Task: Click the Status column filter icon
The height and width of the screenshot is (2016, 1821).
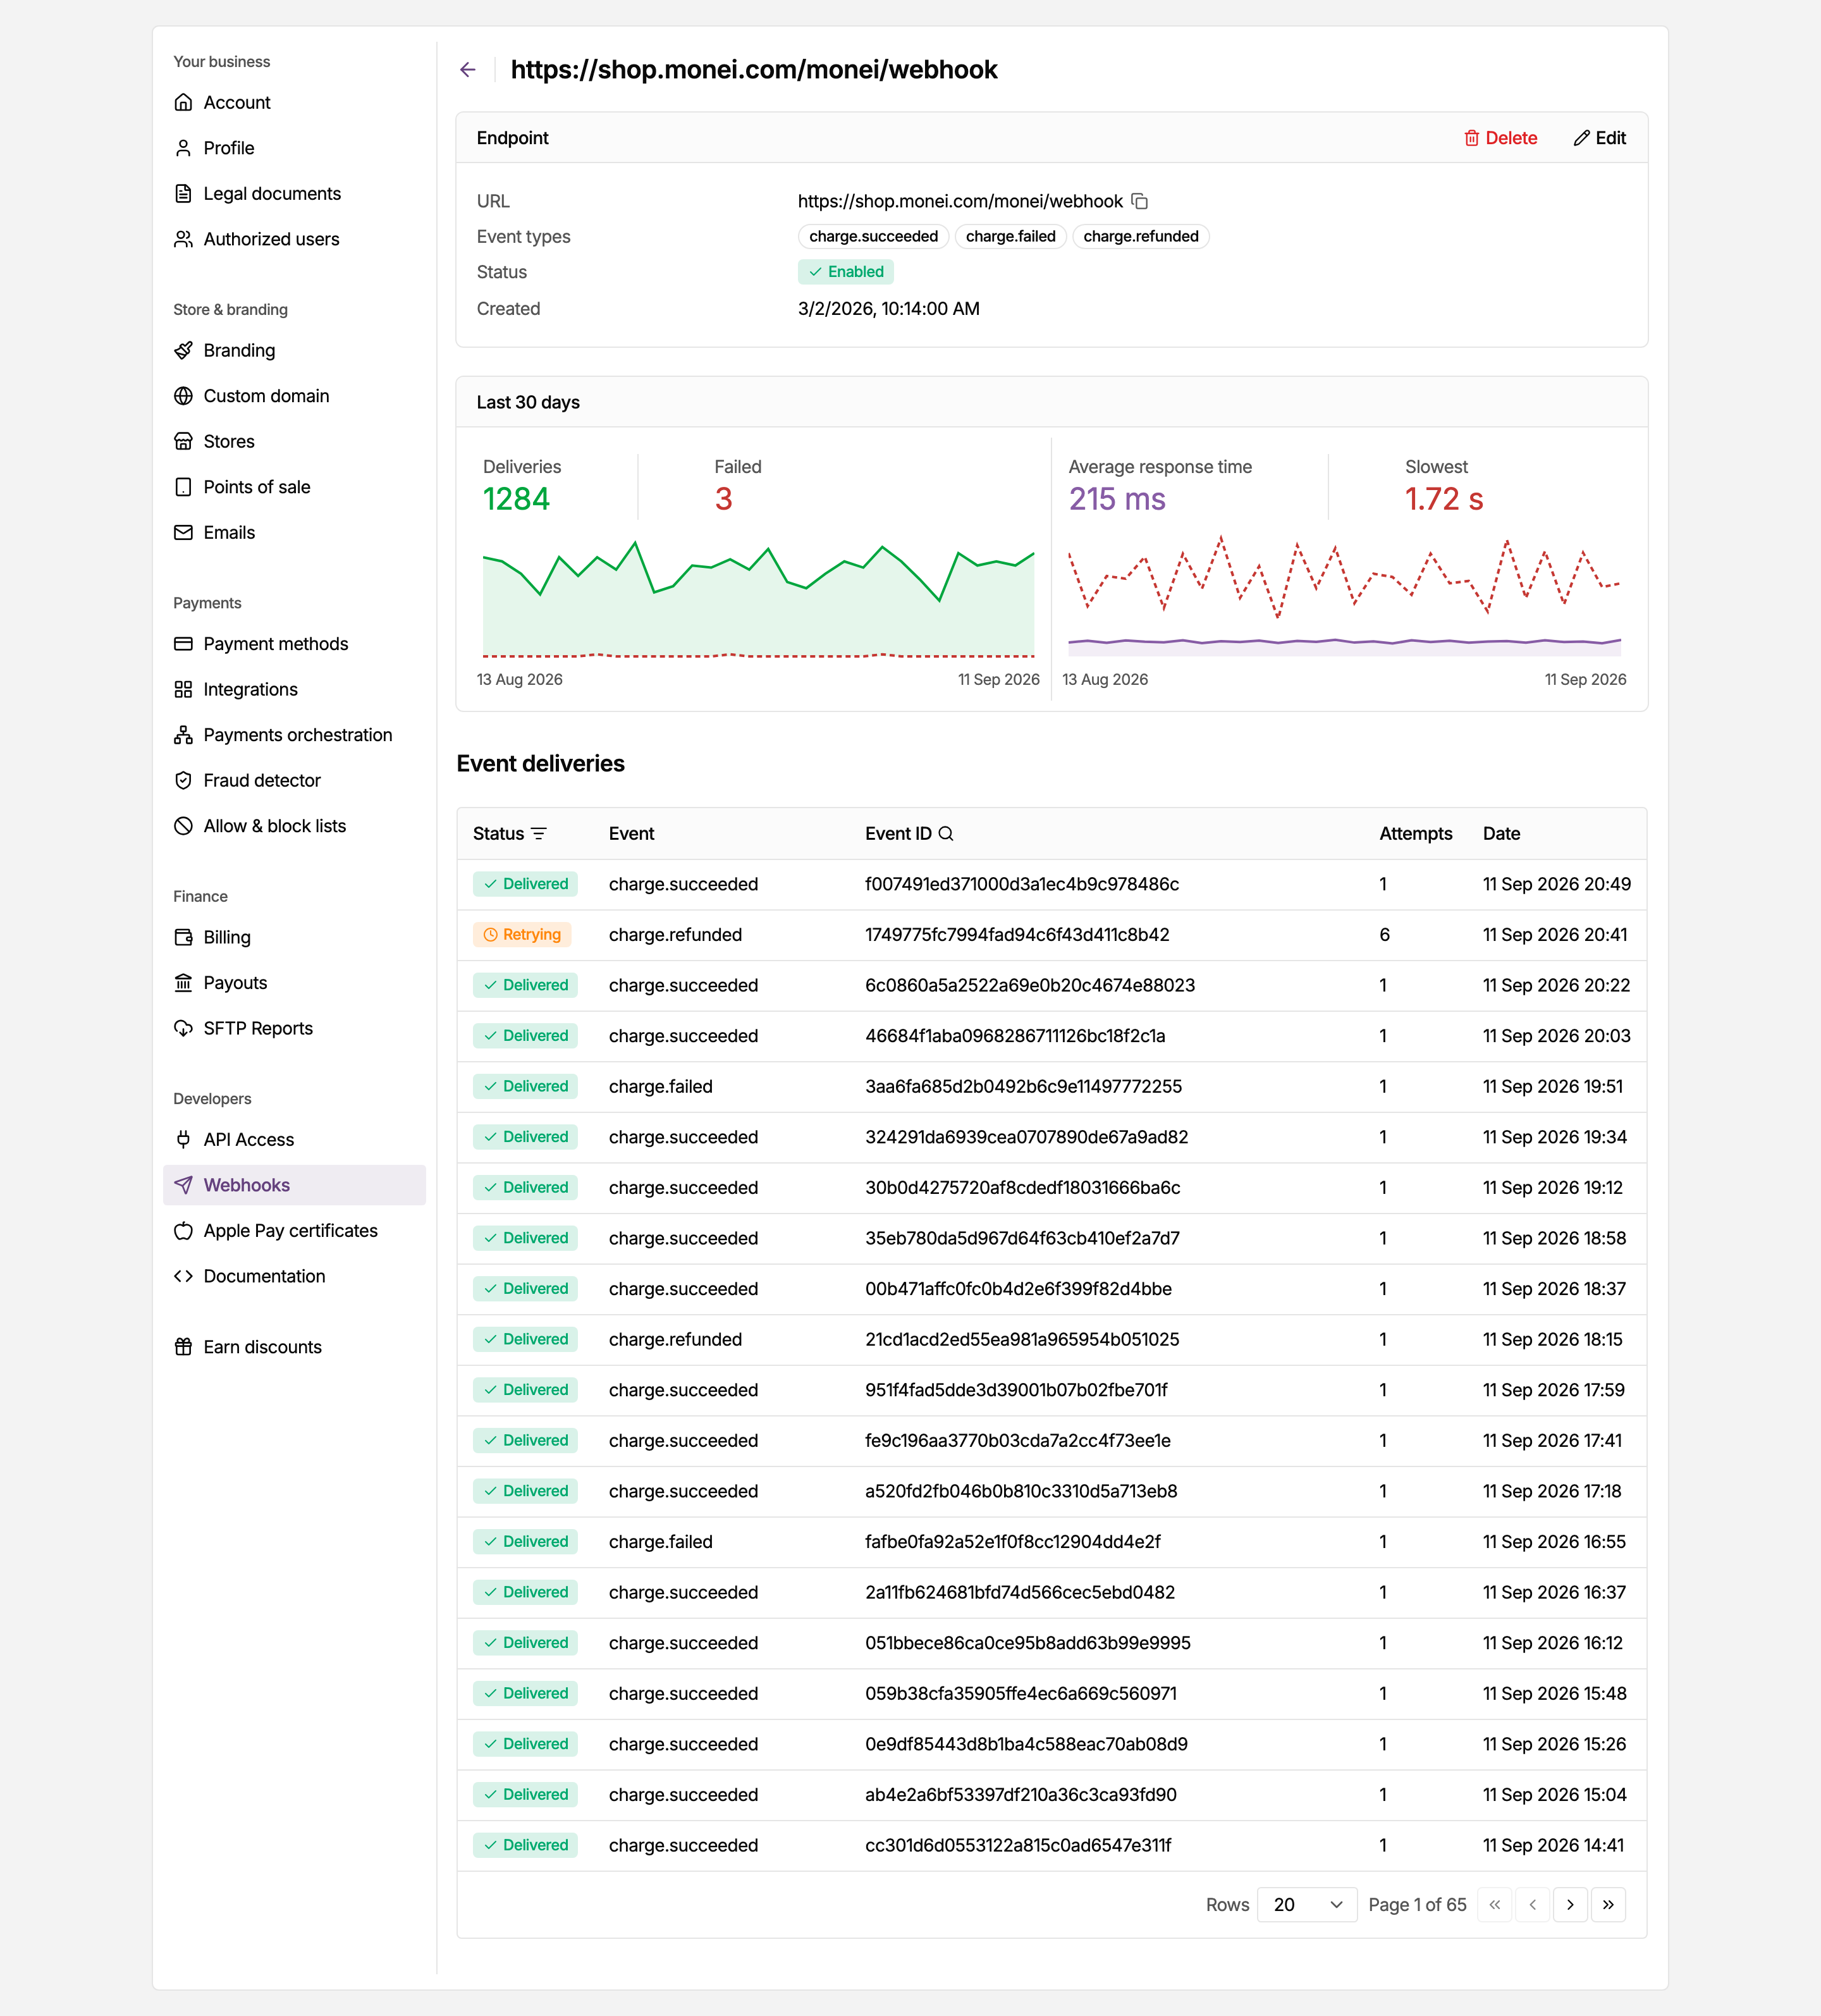Action: tap(539, 834)
